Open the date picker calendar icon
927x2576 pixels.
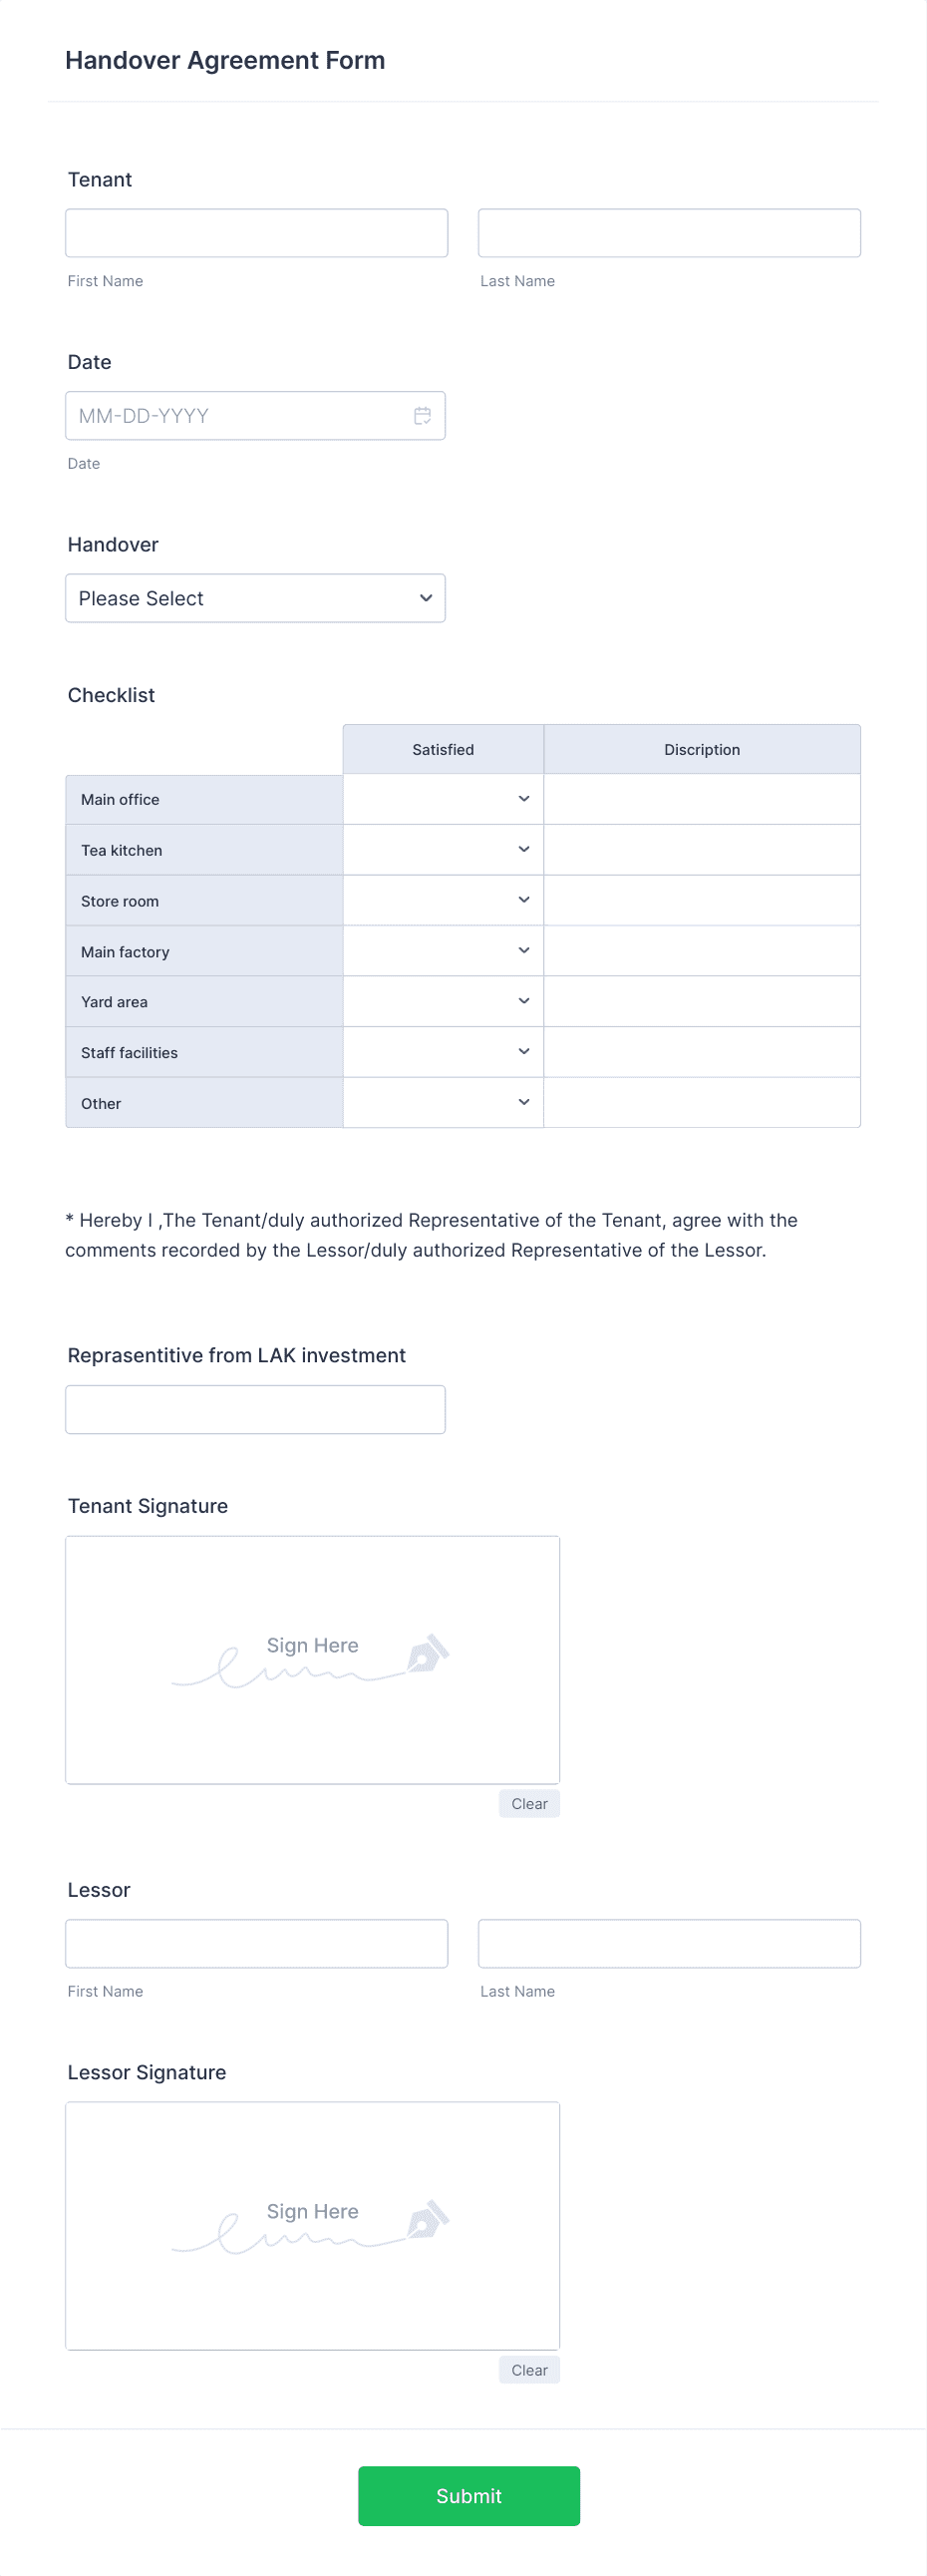click(422, 416)
